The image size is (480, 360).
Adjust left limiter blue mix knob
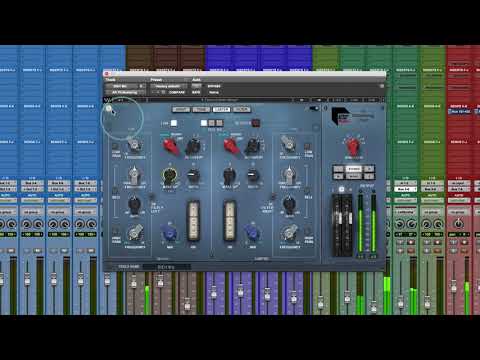pyautogui.click(x=169, y=232)
